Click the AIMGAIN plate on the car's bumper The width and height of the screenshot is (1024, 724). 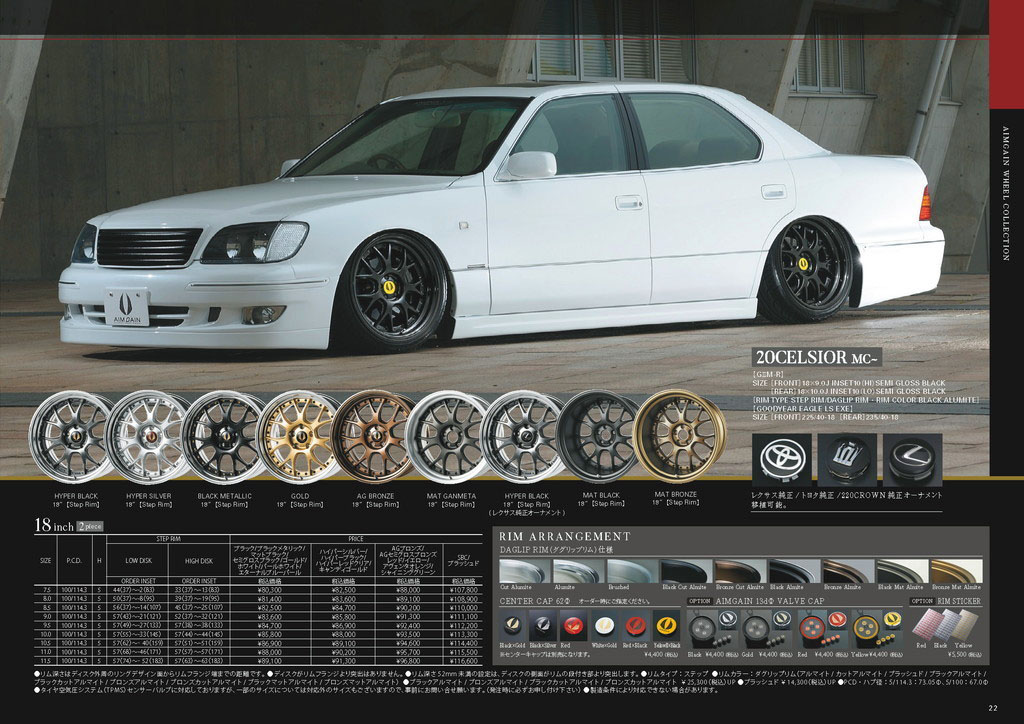pos(127,307)
